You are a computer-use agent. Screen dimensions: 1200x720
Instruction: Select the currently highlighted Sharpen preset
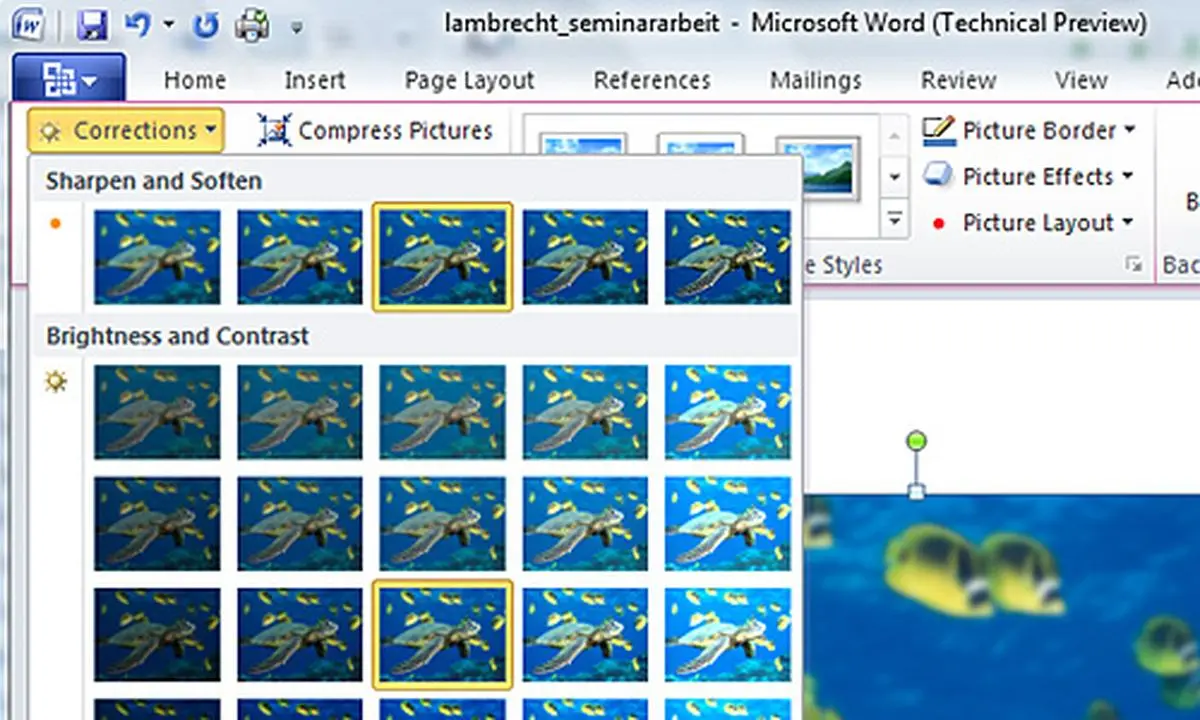442,257
